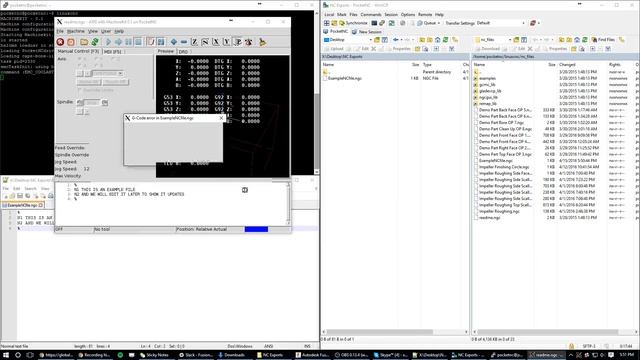The height and width of the screenshot is (360, 640).
Task: Close the G-Code error dialog
Action: 221,118
